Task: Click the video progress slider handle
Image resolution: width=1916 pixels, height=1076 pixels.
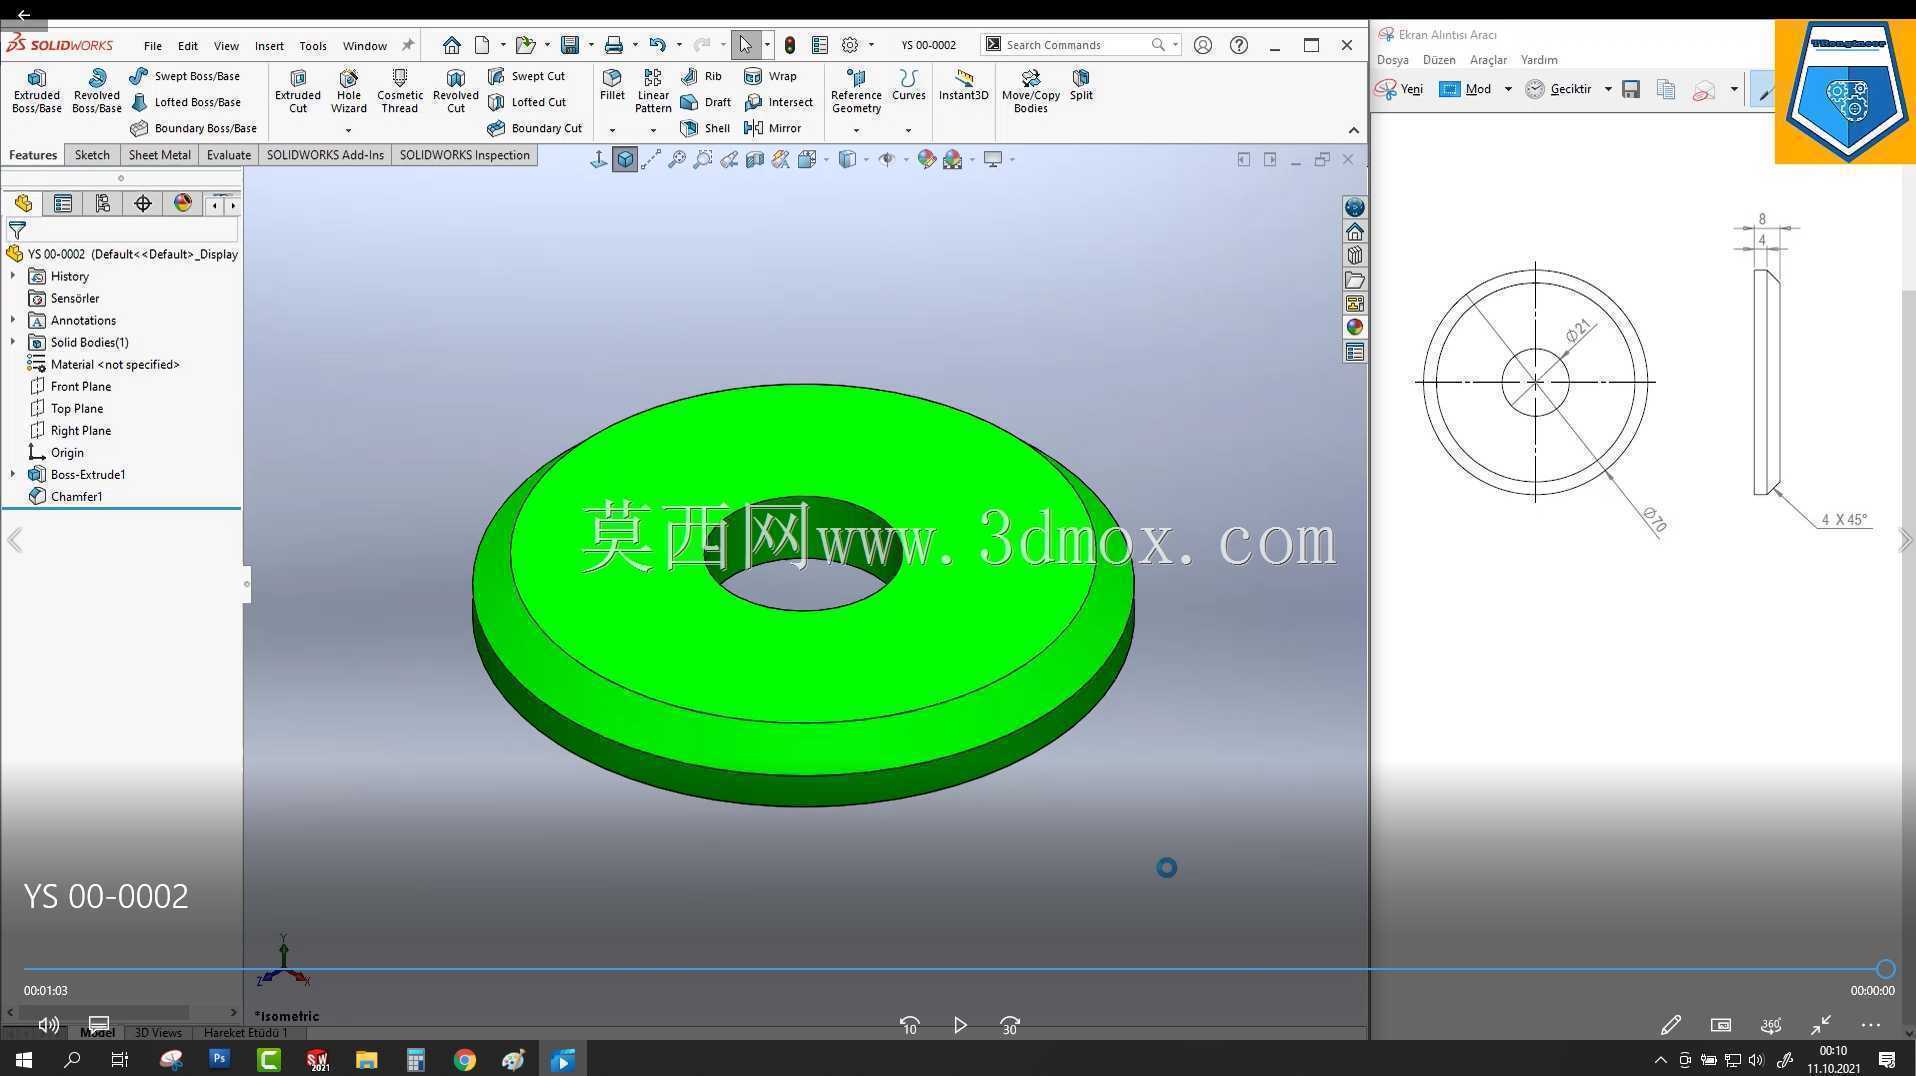Action: 1885,969
